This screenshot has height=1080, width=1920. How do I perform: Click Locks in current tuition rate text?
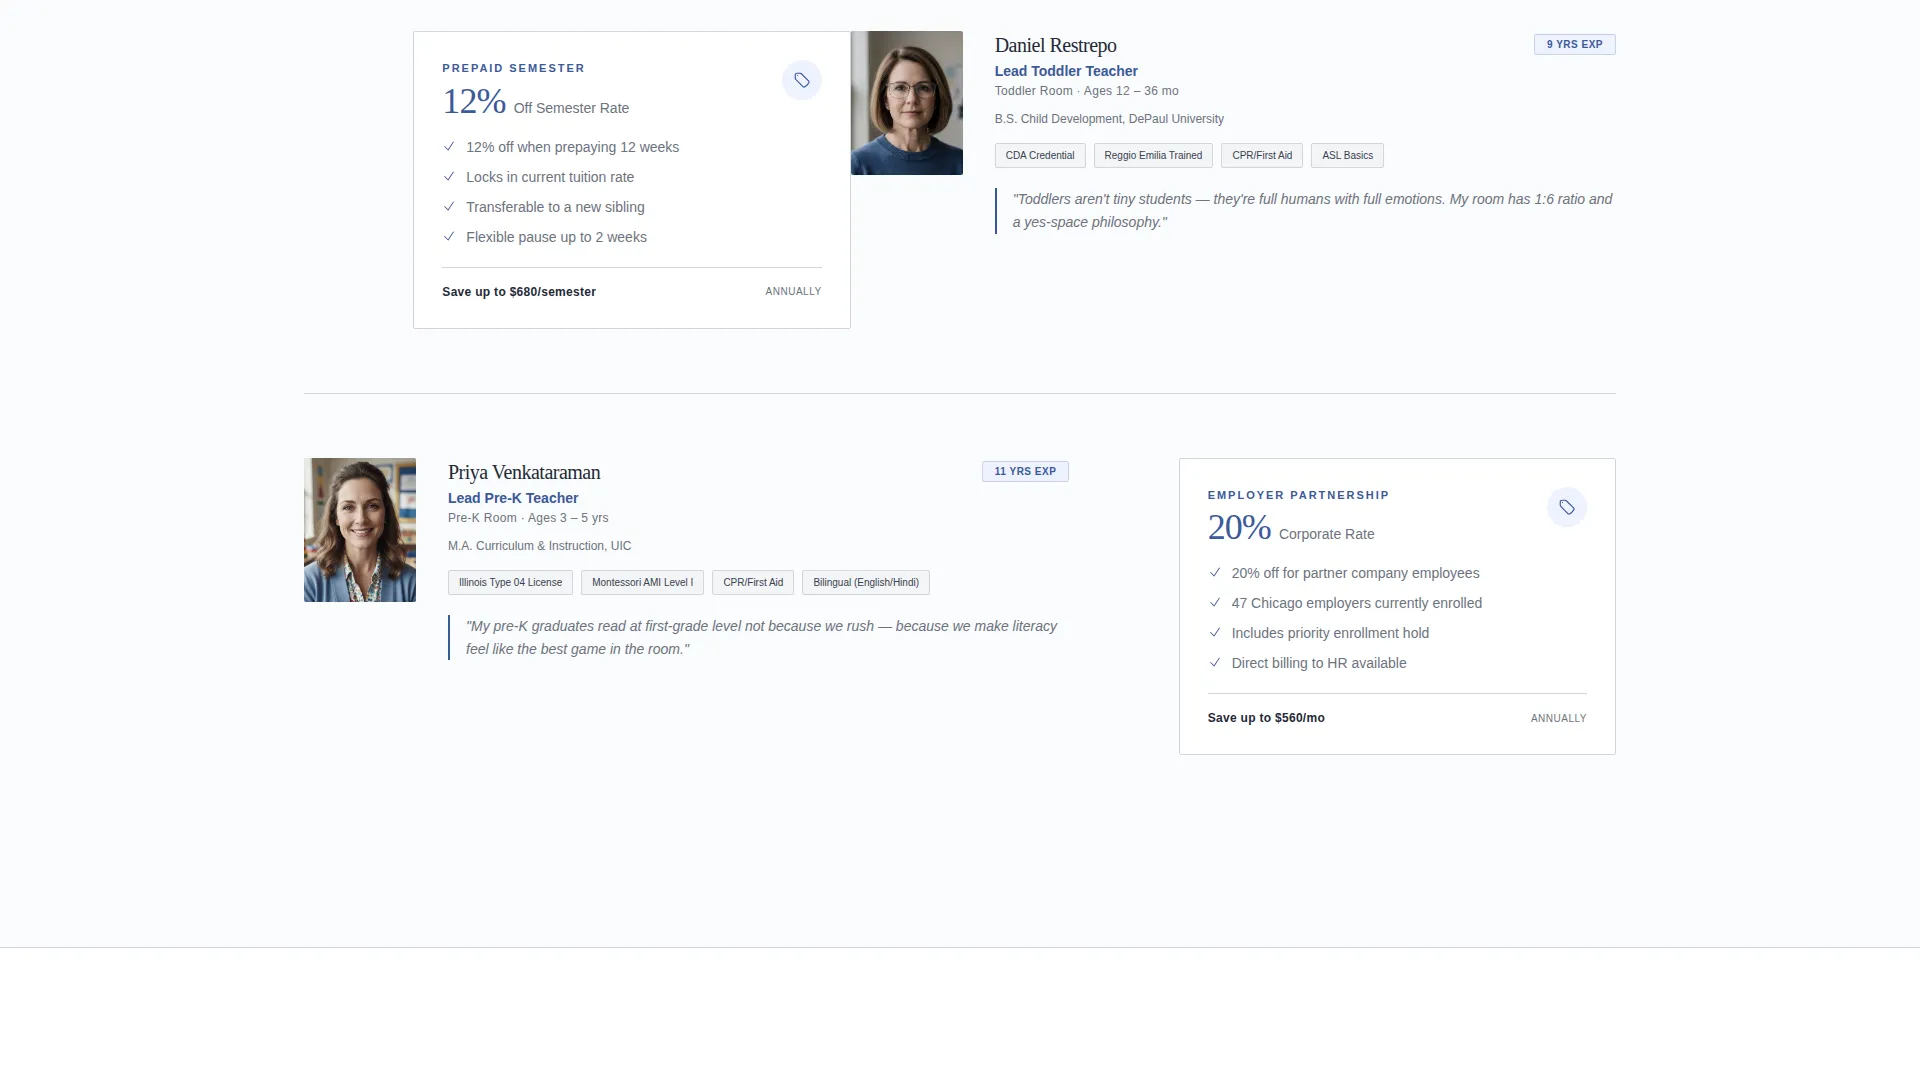coord(550,177)
